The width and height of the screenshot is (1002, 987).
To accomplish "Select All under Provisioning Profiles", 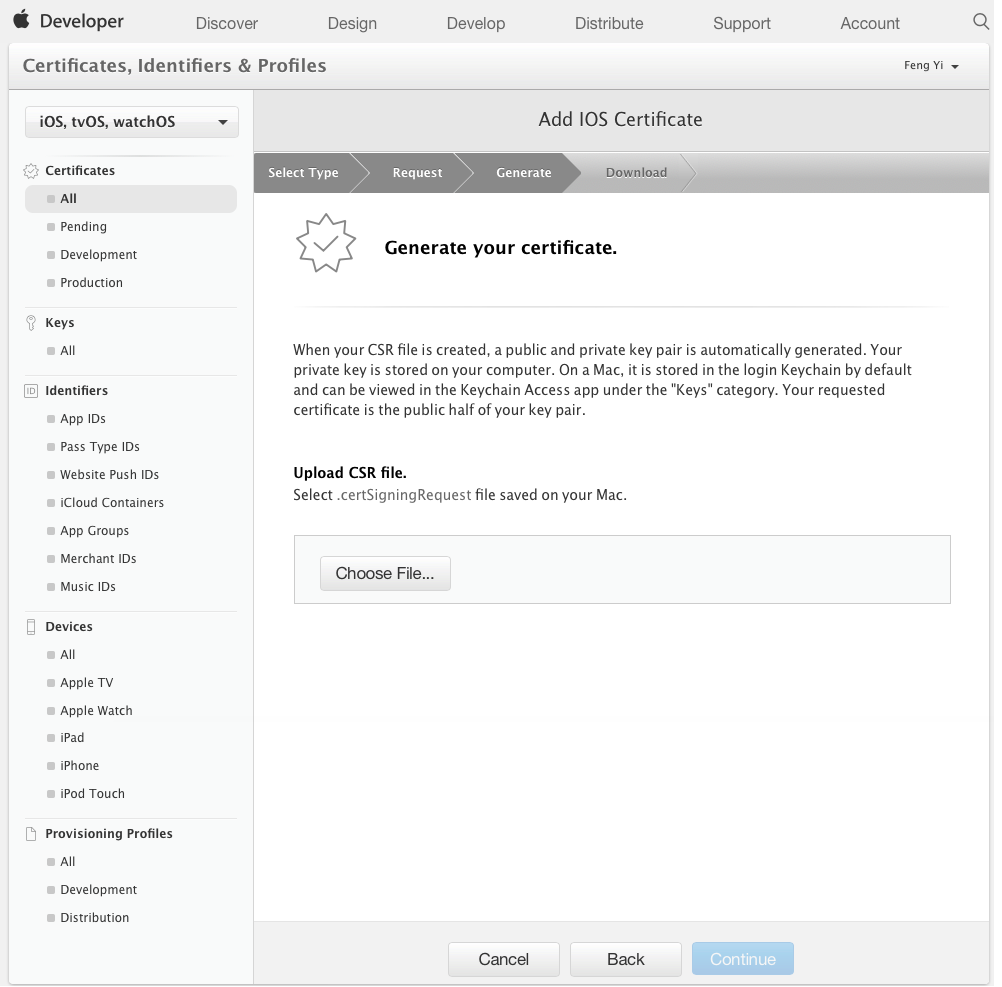I will pos(67,862).
